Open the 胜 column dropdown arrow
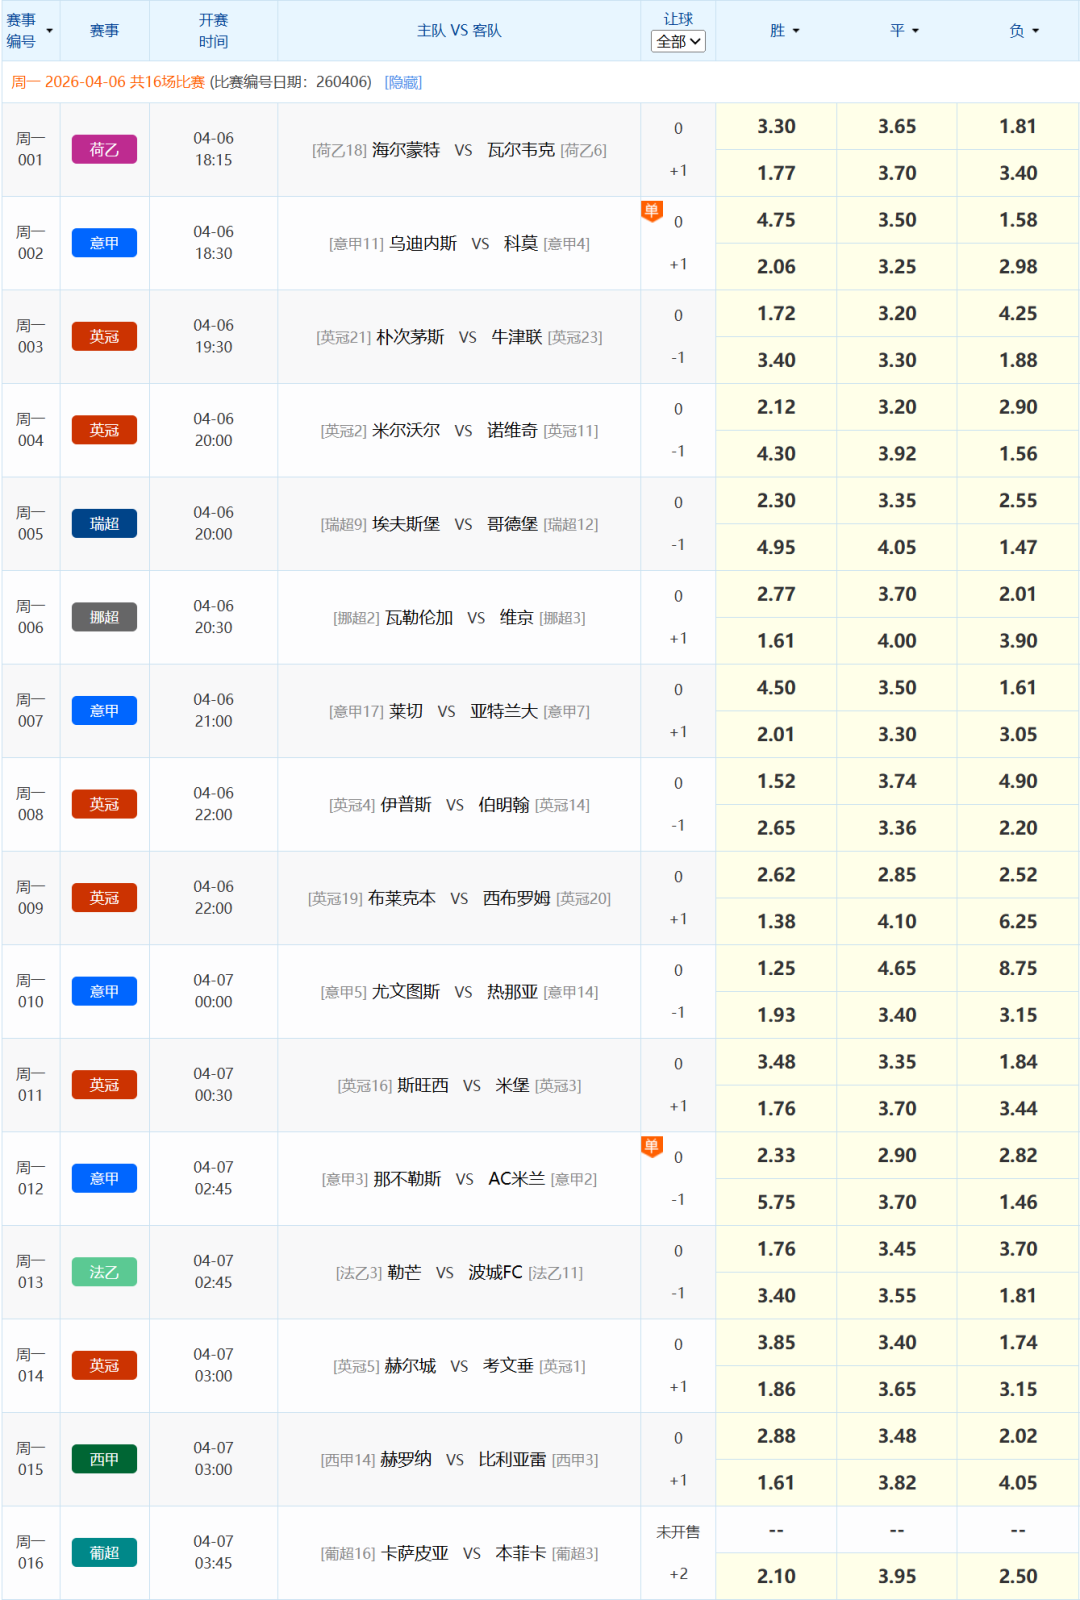Screen dimensions: 1080x1600 796,31
